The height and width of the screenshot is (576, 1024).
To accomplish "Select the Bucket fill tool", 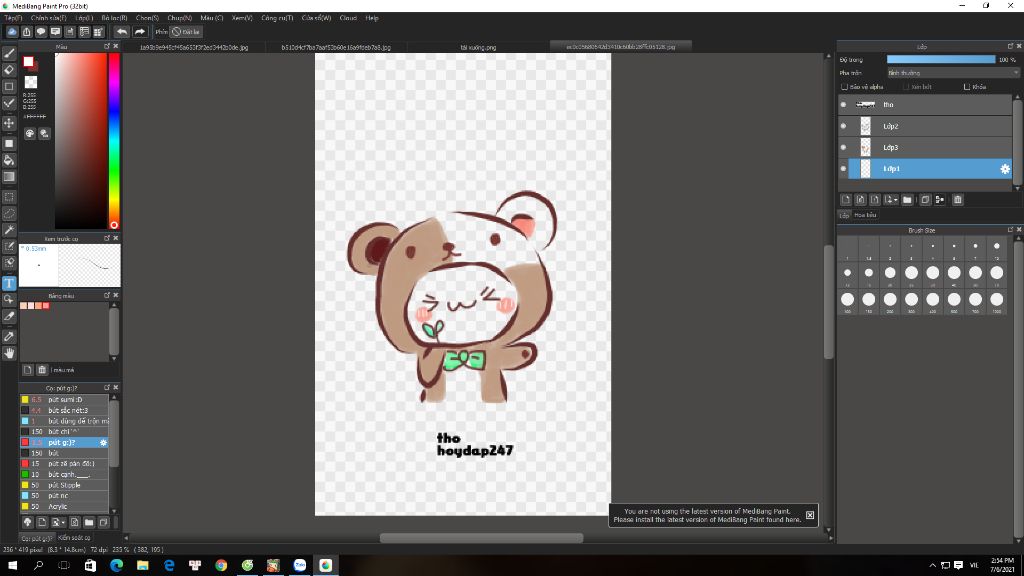I will coord(9,160).
